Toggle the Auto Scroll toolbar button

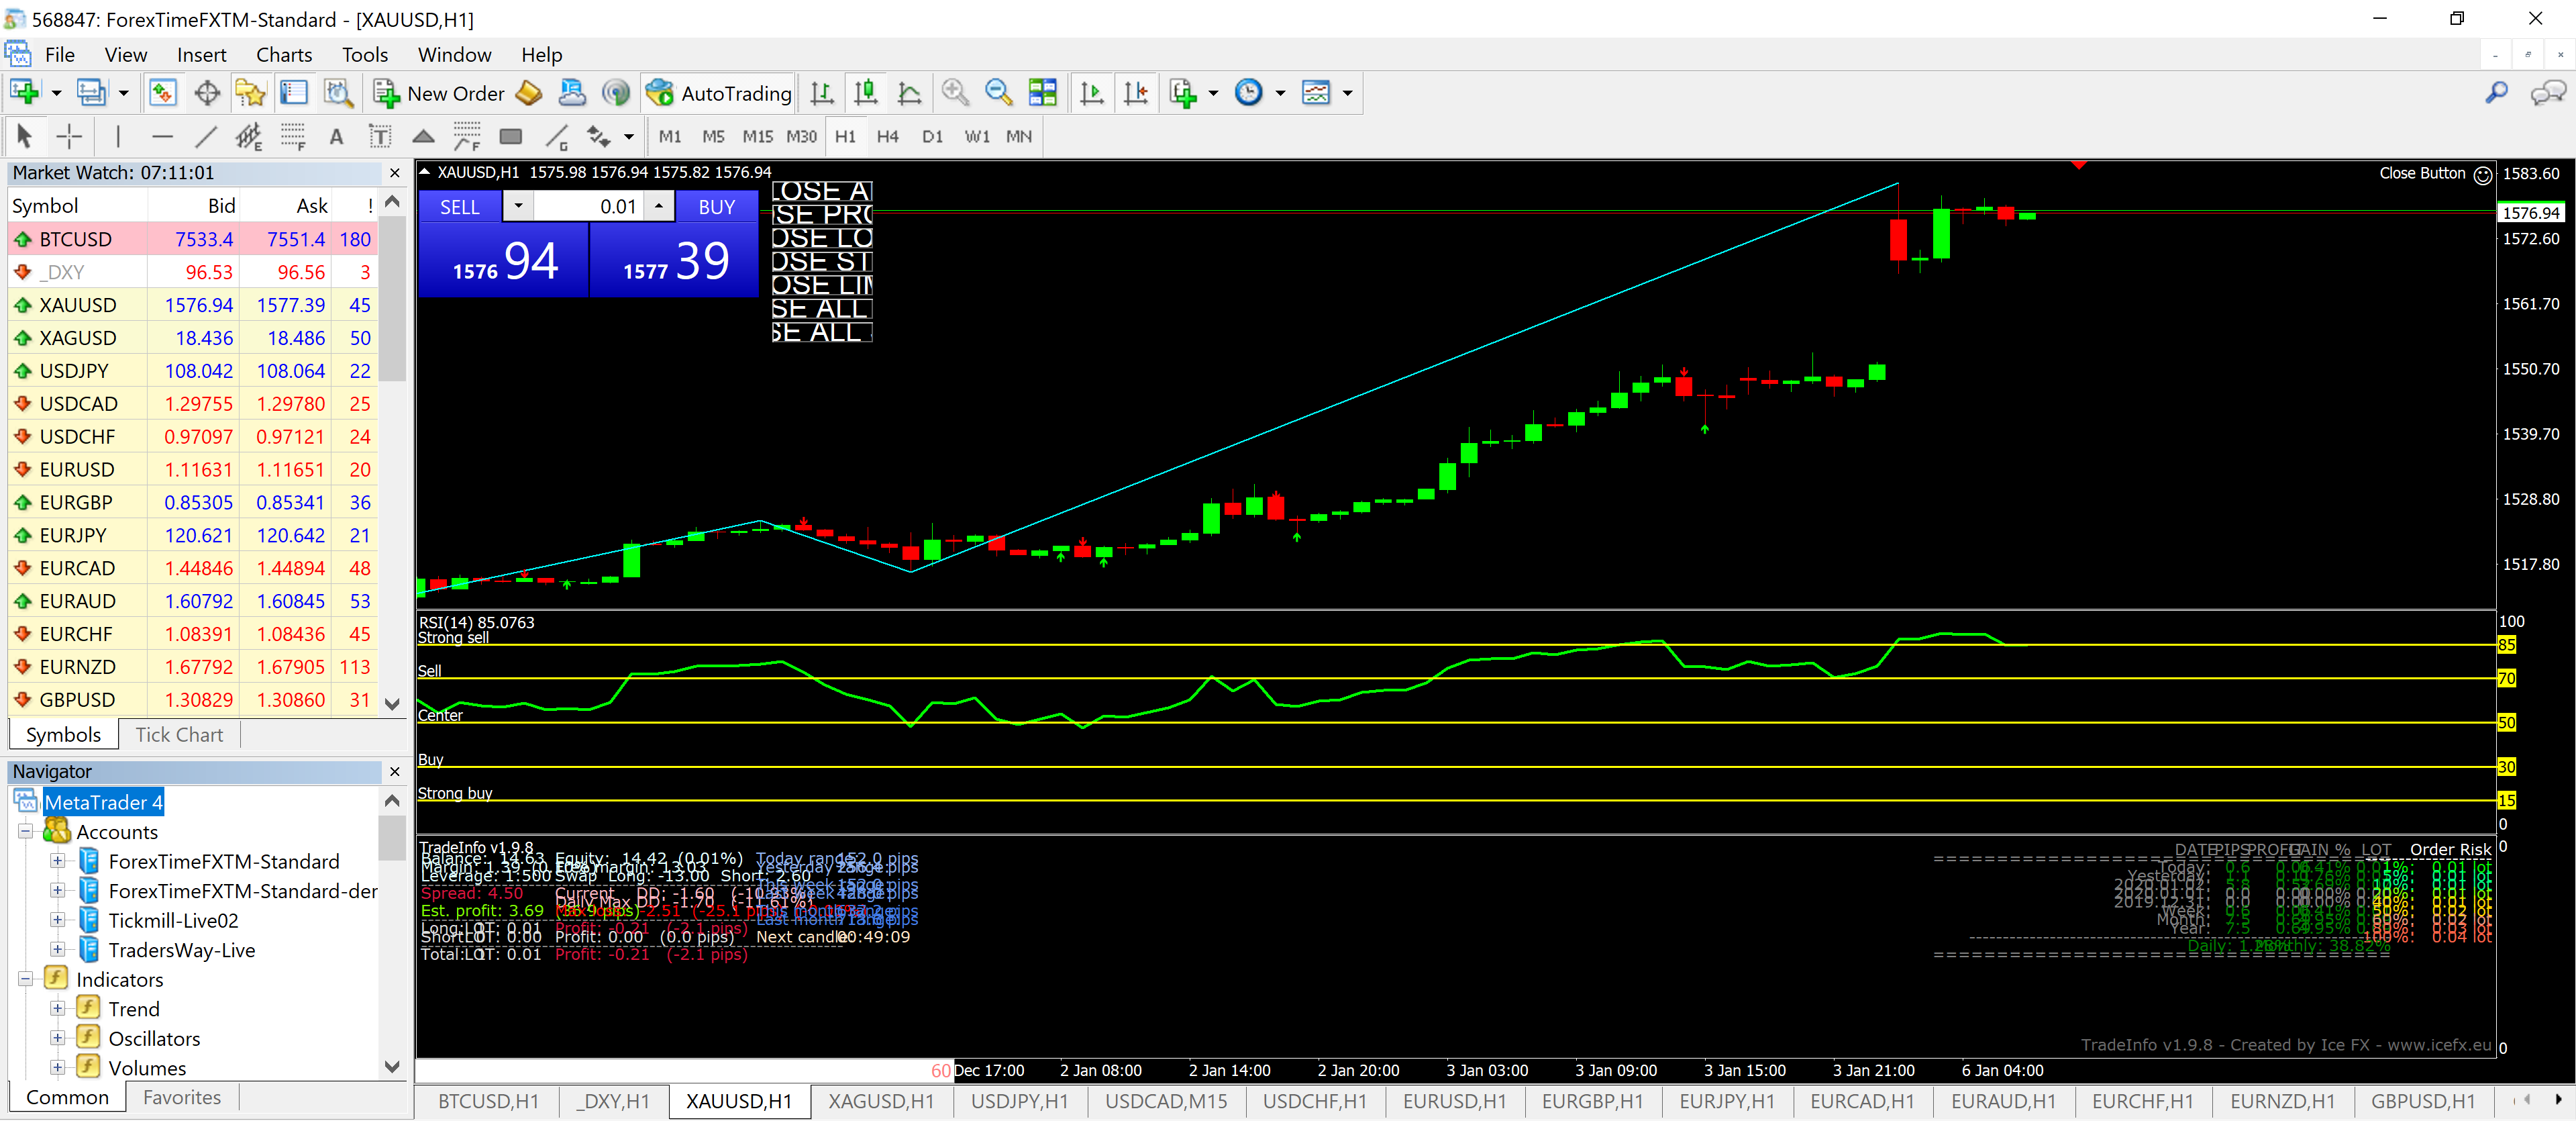1092,93
